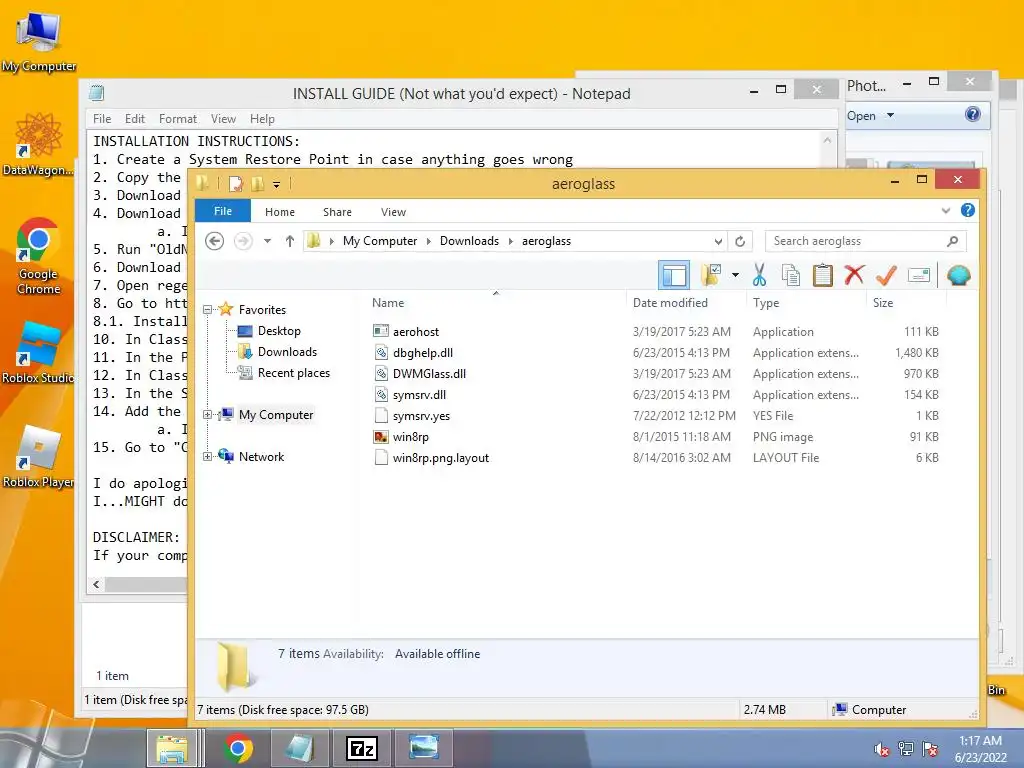
Task: Go back with the Back arrow
Action: [x=214, y=241]
